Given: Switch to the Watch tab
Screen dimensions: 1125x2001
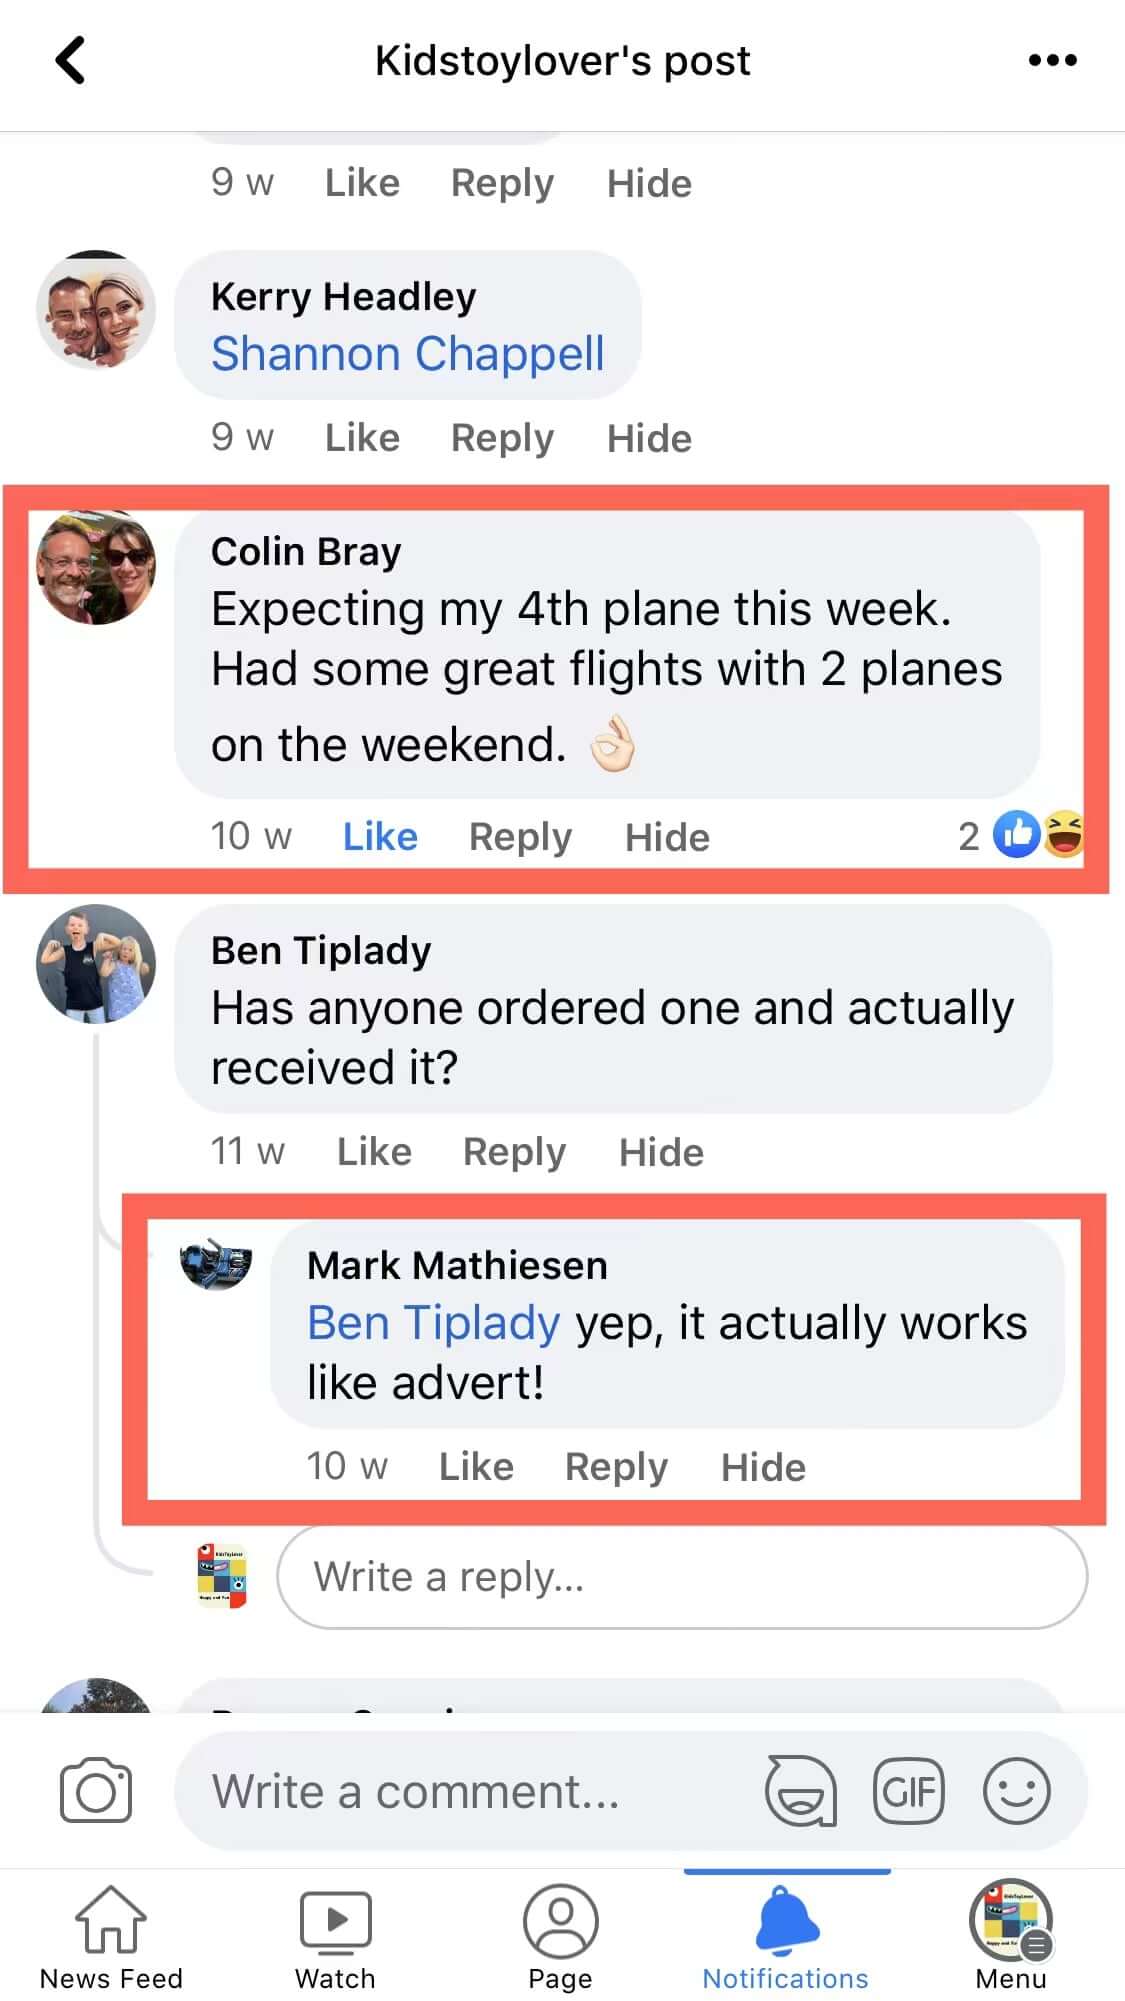Looking at the screenshot, I should coord(335,1936).
